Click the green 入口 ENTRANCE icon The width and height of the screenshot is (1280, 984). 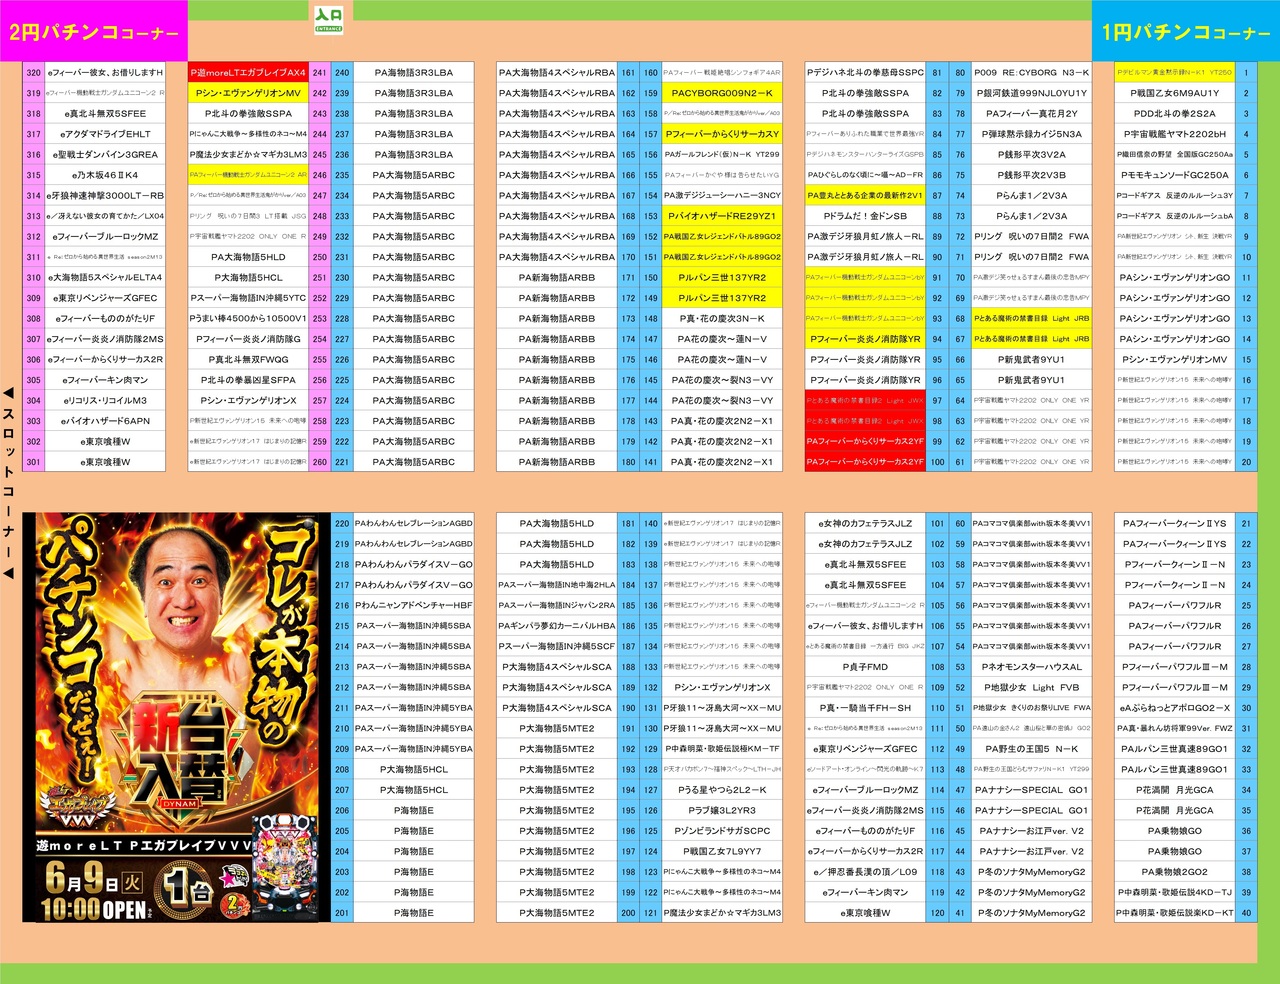(x=328, y=20)
